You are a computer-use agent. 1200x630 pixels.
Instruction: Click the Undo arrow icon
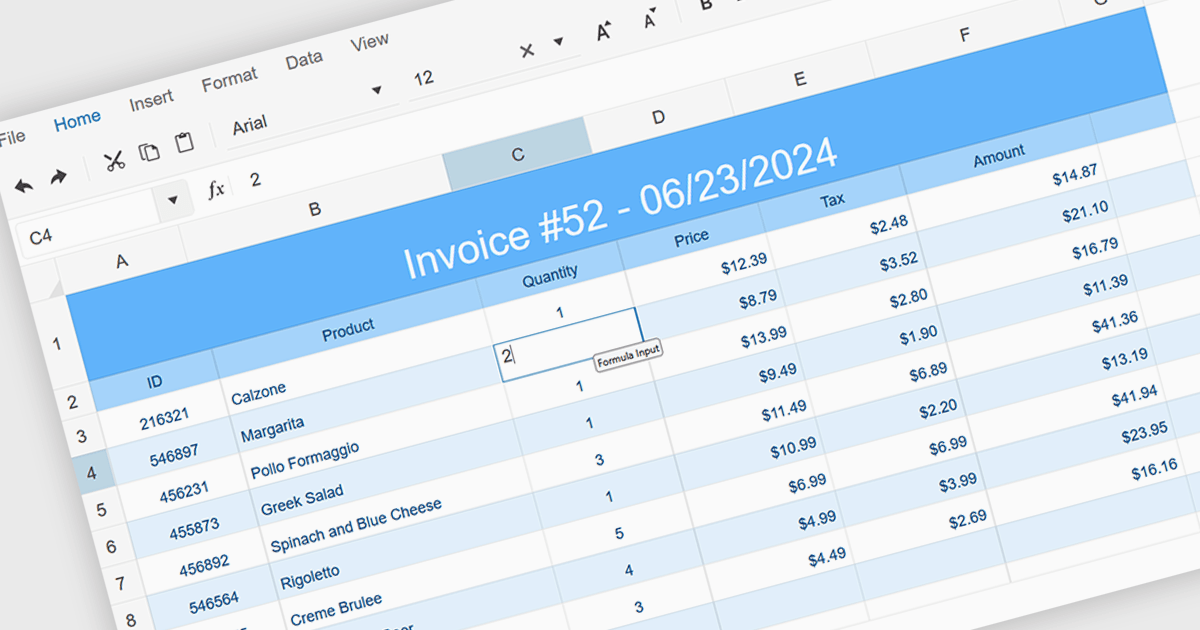pyautogui.click(x=24, y=185)
